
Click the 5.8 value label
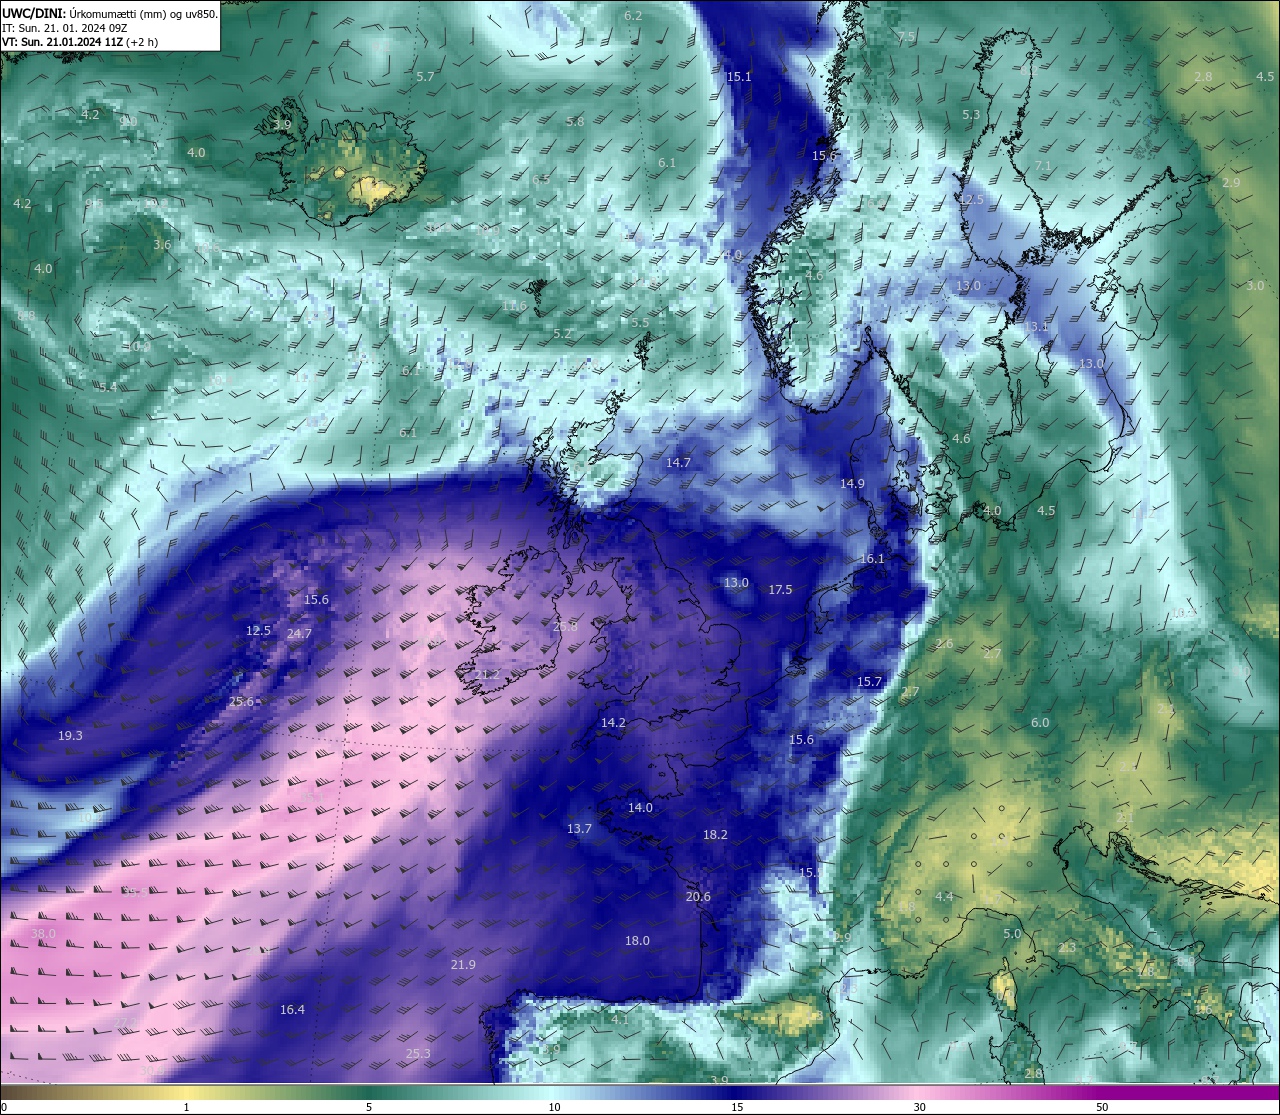point(575,122)
